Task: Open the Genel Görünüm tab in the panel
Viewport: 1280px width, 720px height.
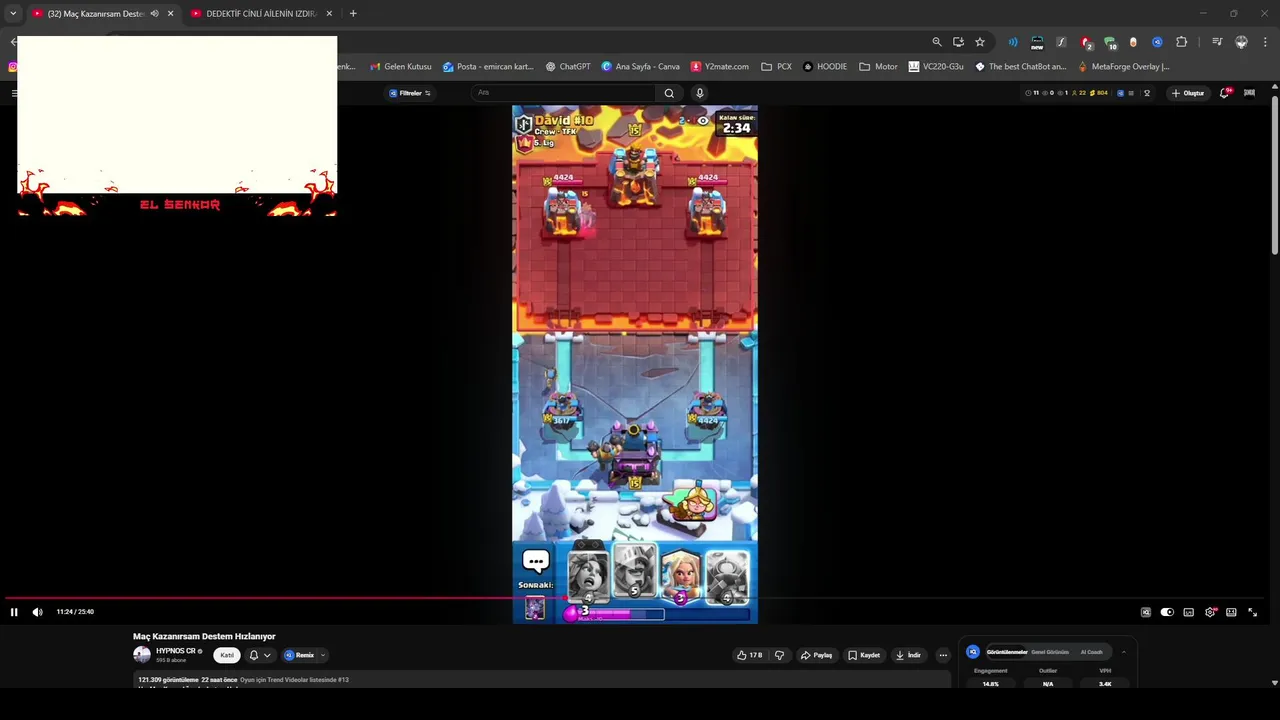Action: (x=1050, y=652)
